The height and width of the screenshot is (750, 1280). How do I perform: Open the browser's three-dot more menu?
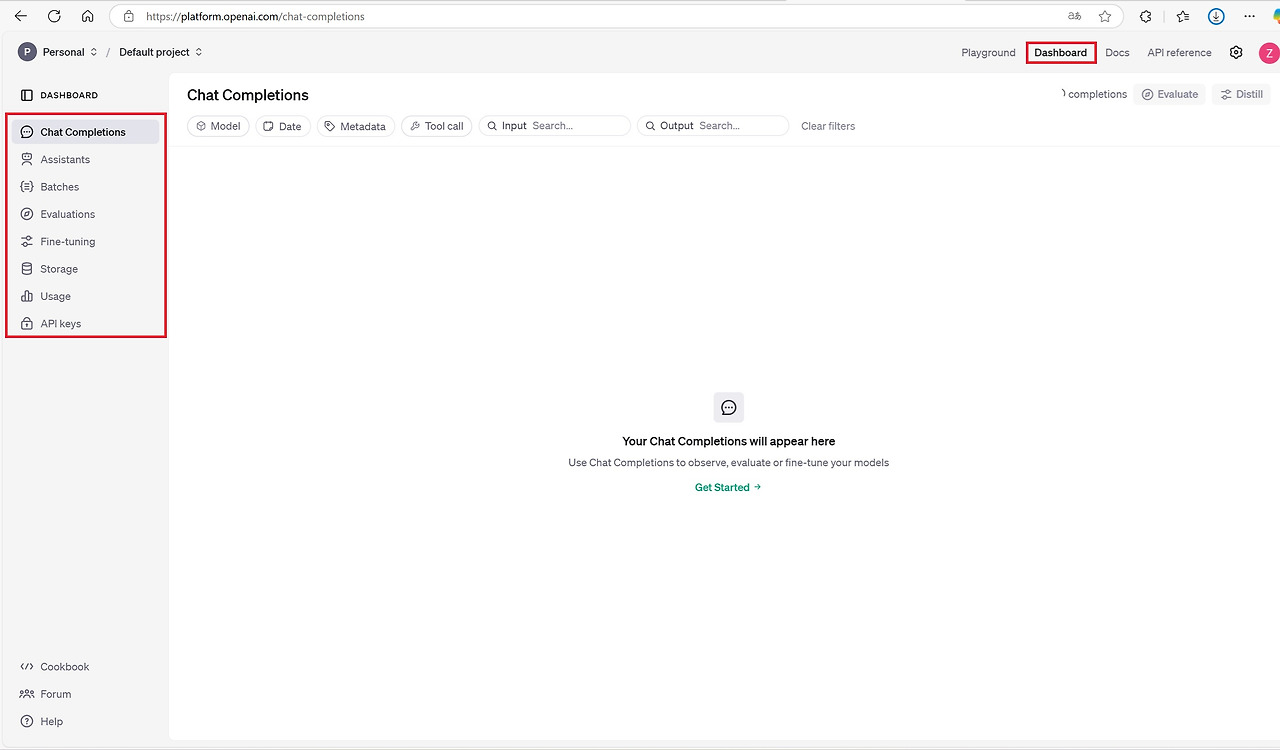1249,16
